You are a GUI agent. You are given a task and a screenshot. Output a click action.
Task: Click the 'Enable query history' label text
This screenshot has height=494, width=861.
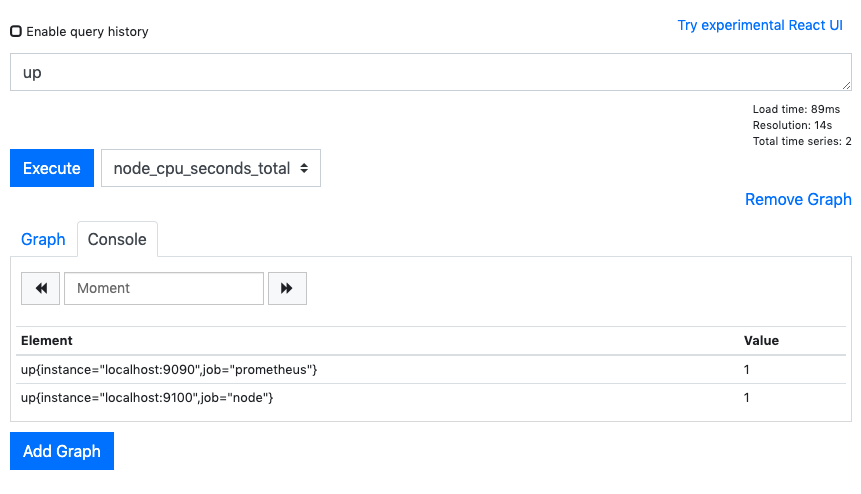87,31
